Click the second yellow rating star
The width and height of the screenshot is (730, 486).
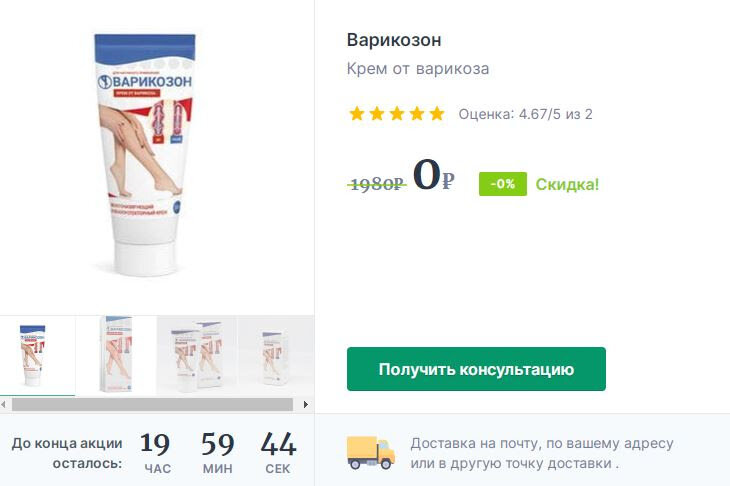pos(377,113)
